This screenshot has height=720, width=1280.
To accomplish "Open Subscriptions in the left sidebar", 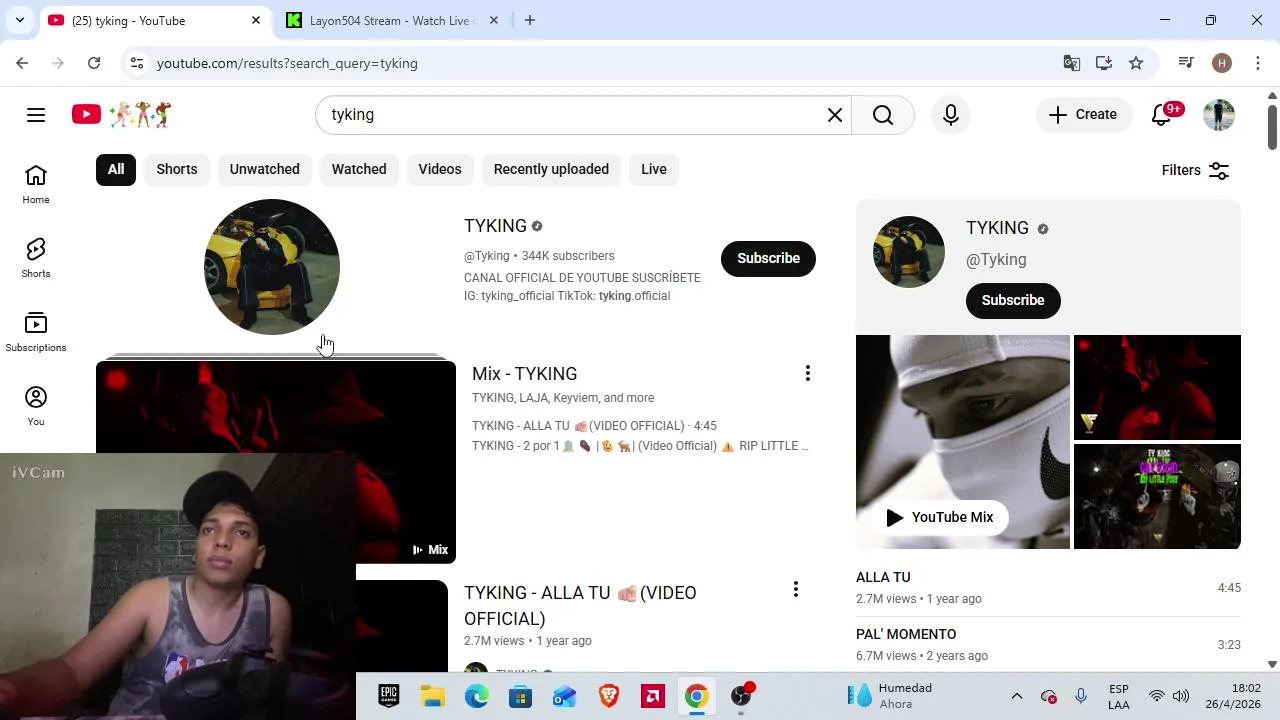I will click(x=36, y=333).
